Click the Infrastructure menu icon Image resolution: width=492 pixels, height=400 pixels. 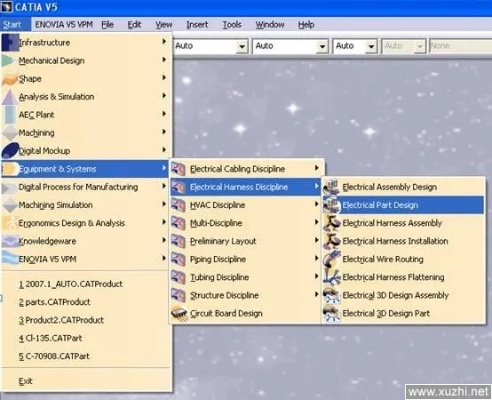[10, 43]
